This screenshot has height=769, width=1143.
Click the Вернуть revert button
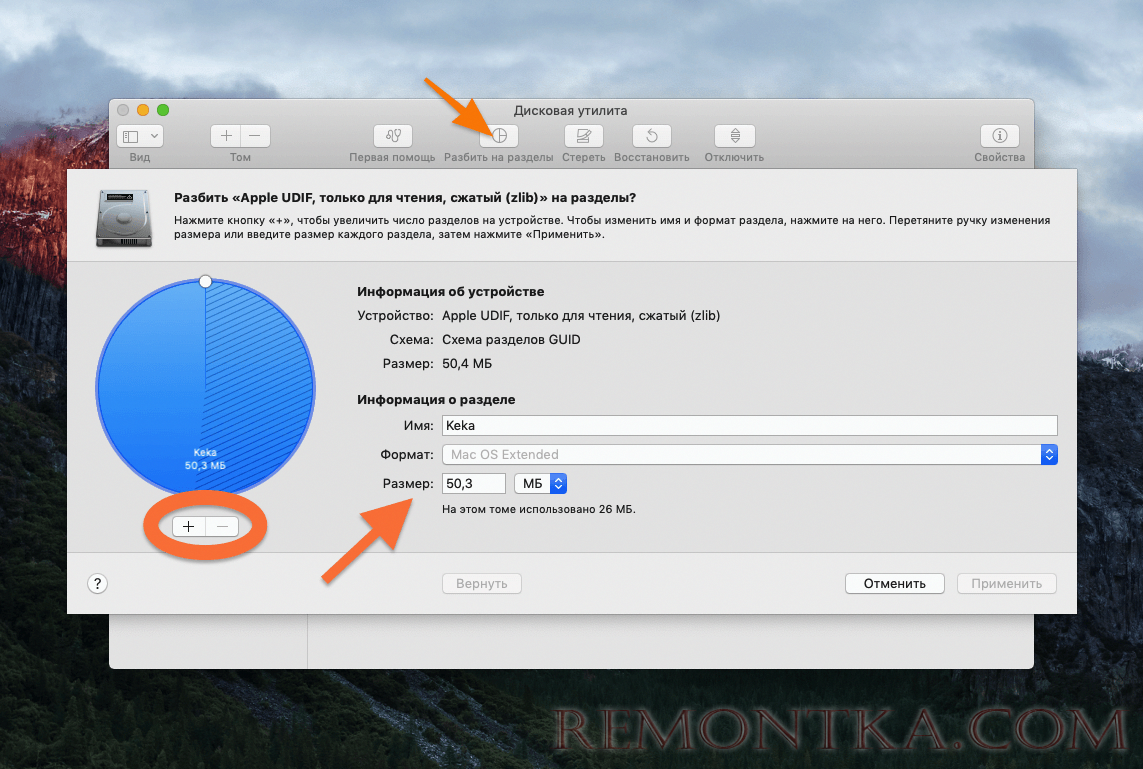(482, 584)
